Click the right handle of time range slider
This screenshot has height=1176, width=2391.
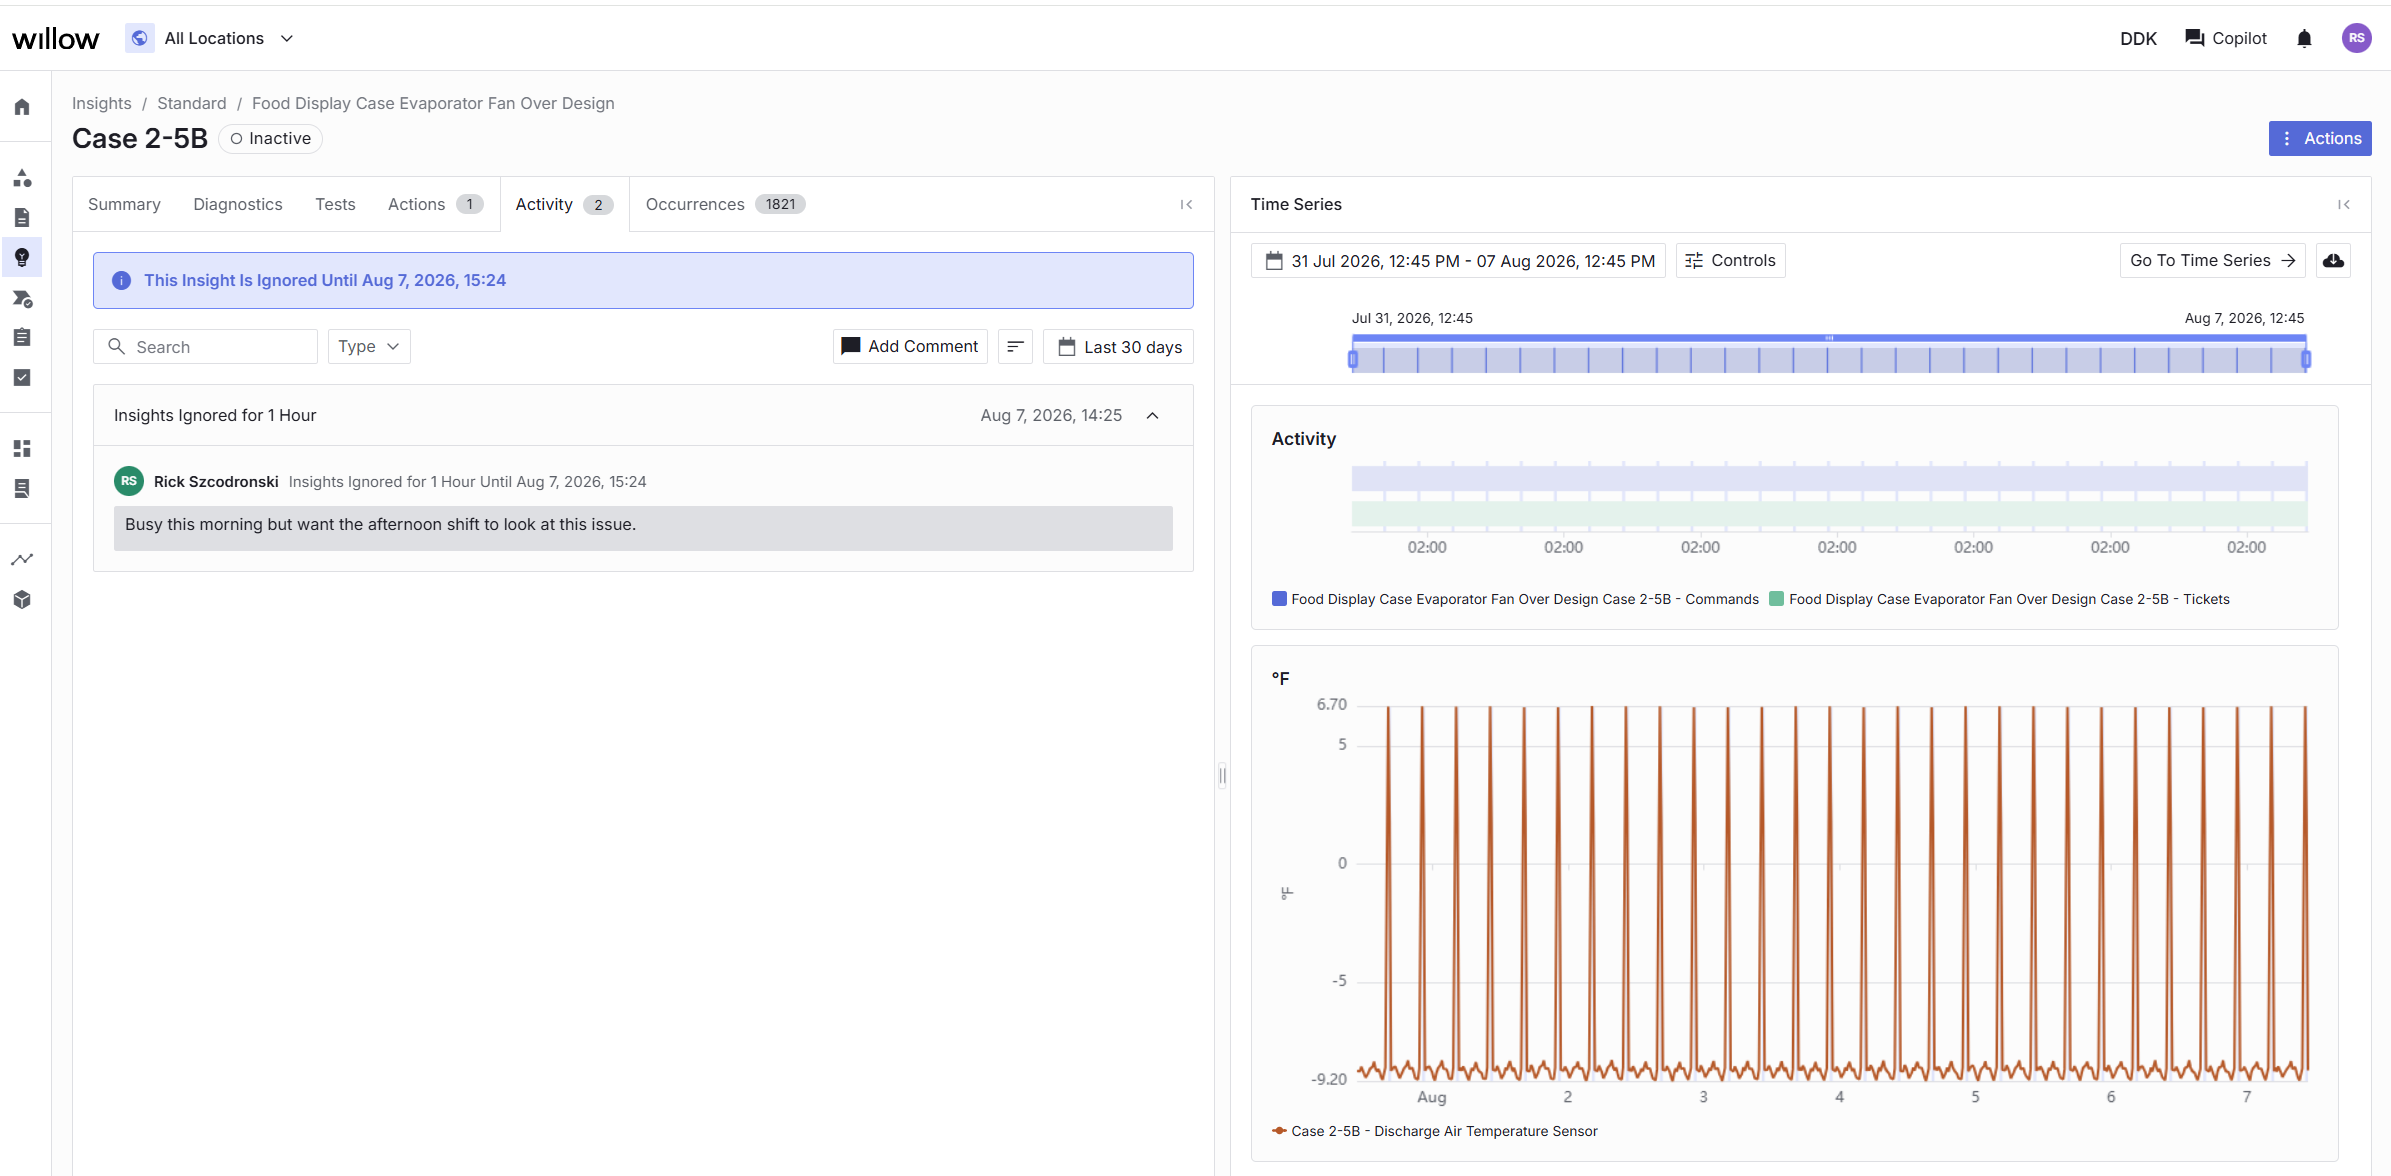click(2306, 359)
